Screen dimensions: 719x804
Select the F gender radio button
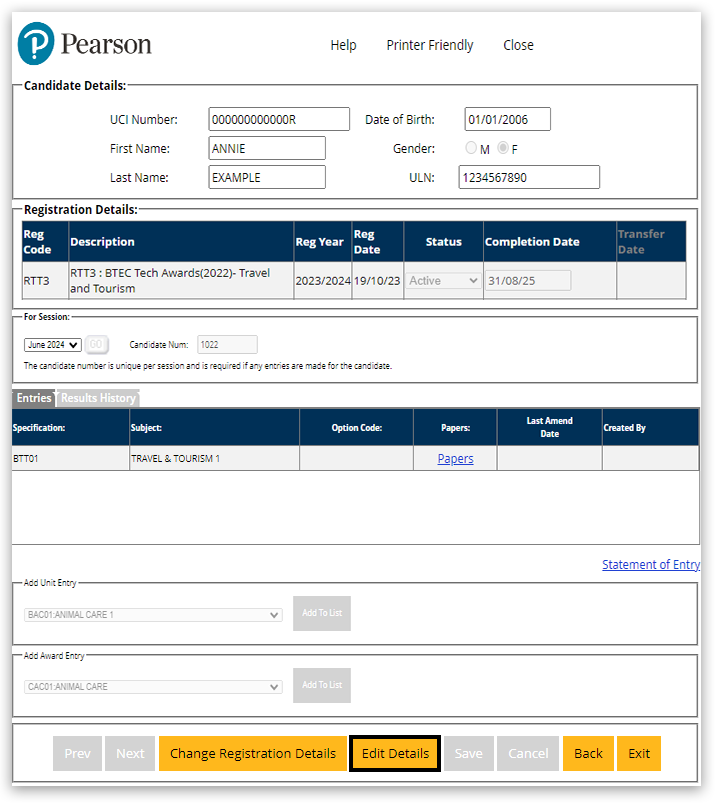pyautogui.click(x=503, y=148)
